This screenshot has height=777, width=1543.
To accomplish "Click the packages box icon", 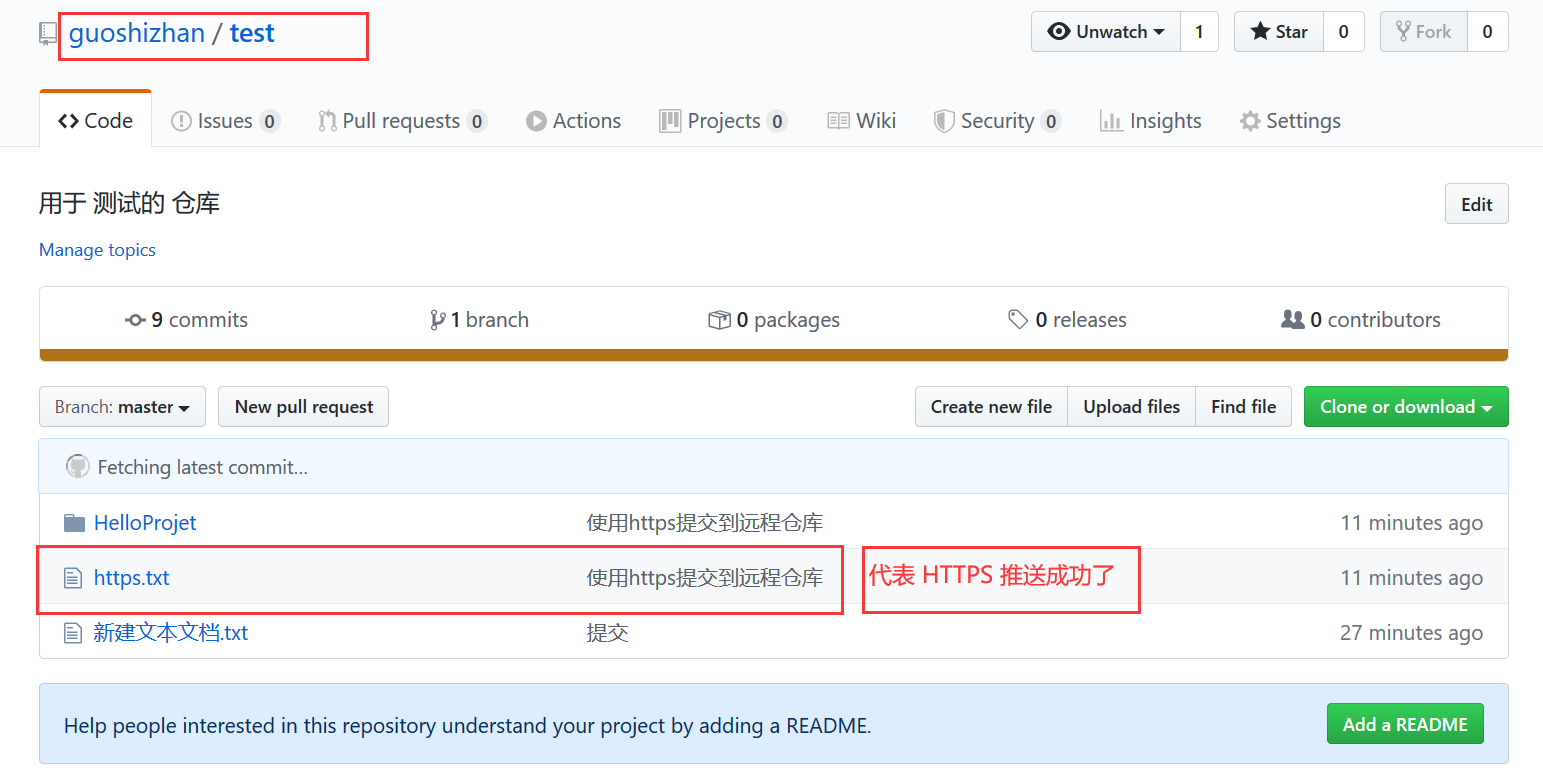I will coord(719,320).
